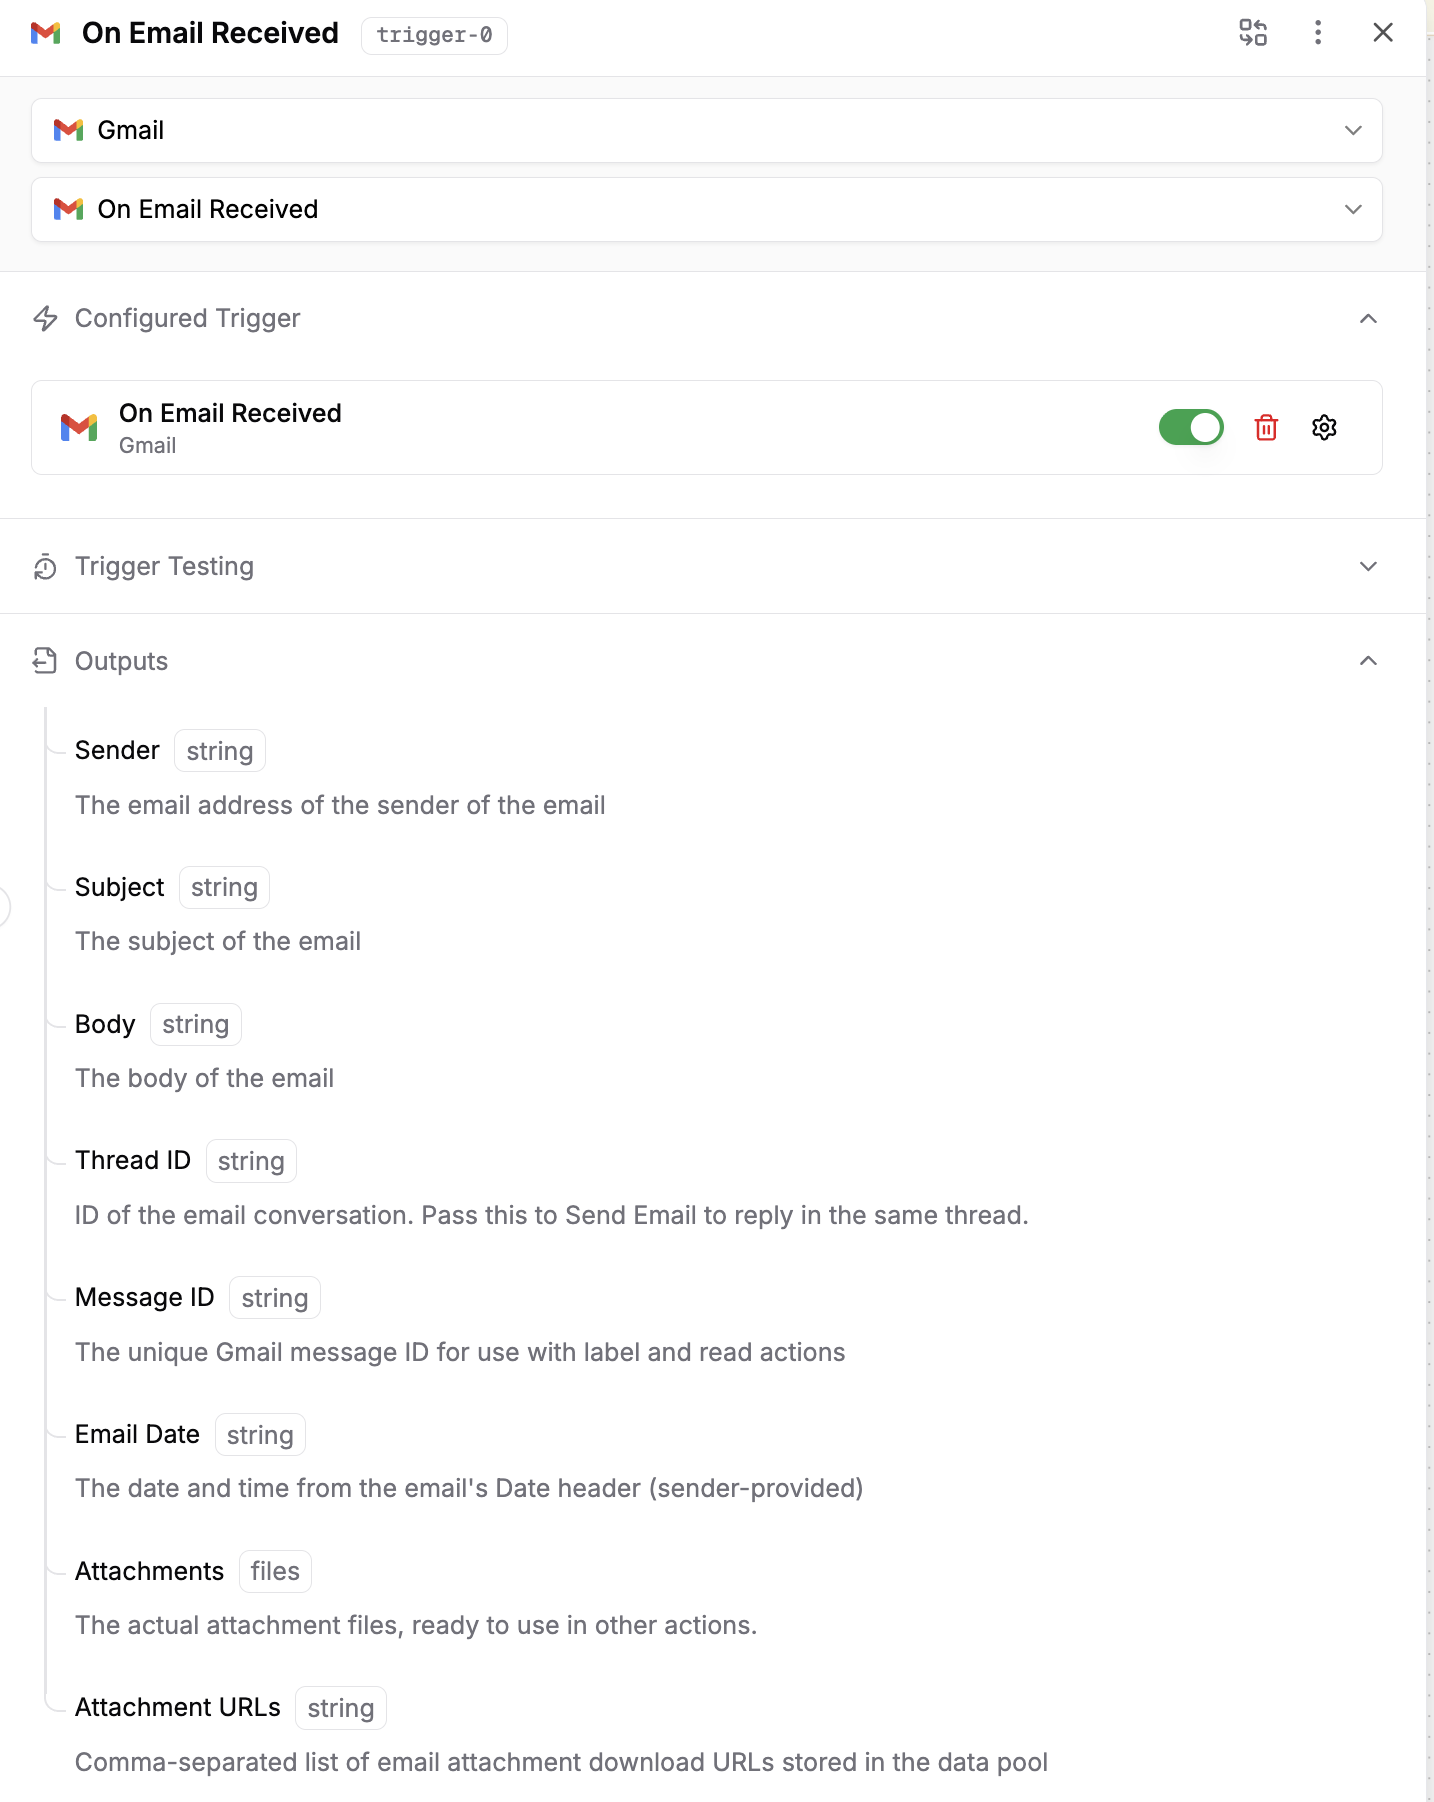The width and height of the screenshot is (1434, 1802).
Task: Open trigger settings via gear icon
Action: (x=1324, y=428)
